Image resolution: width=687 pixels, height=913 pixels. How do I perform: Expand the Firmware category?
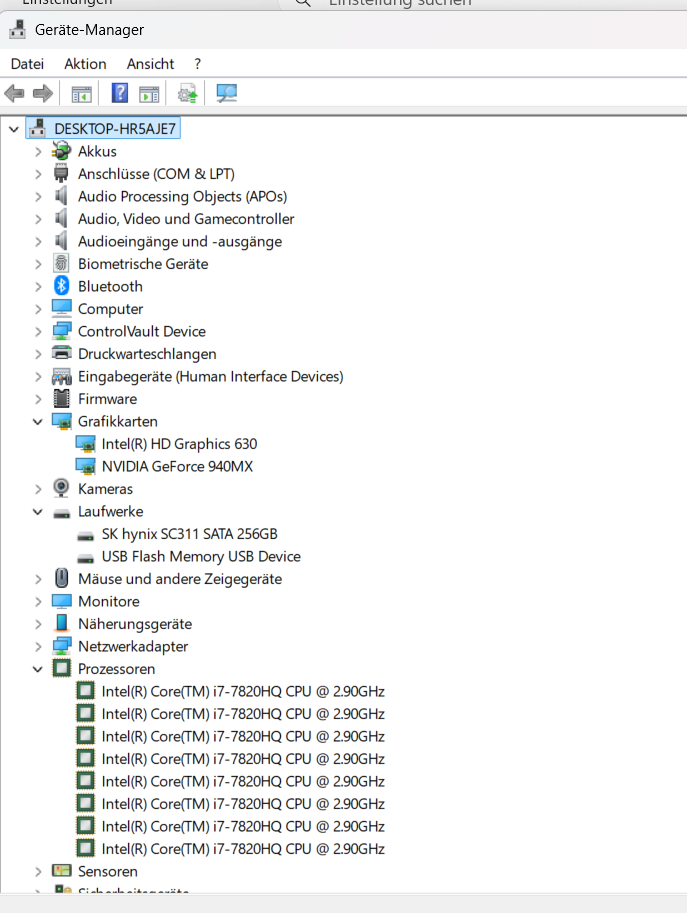(38, 399)
